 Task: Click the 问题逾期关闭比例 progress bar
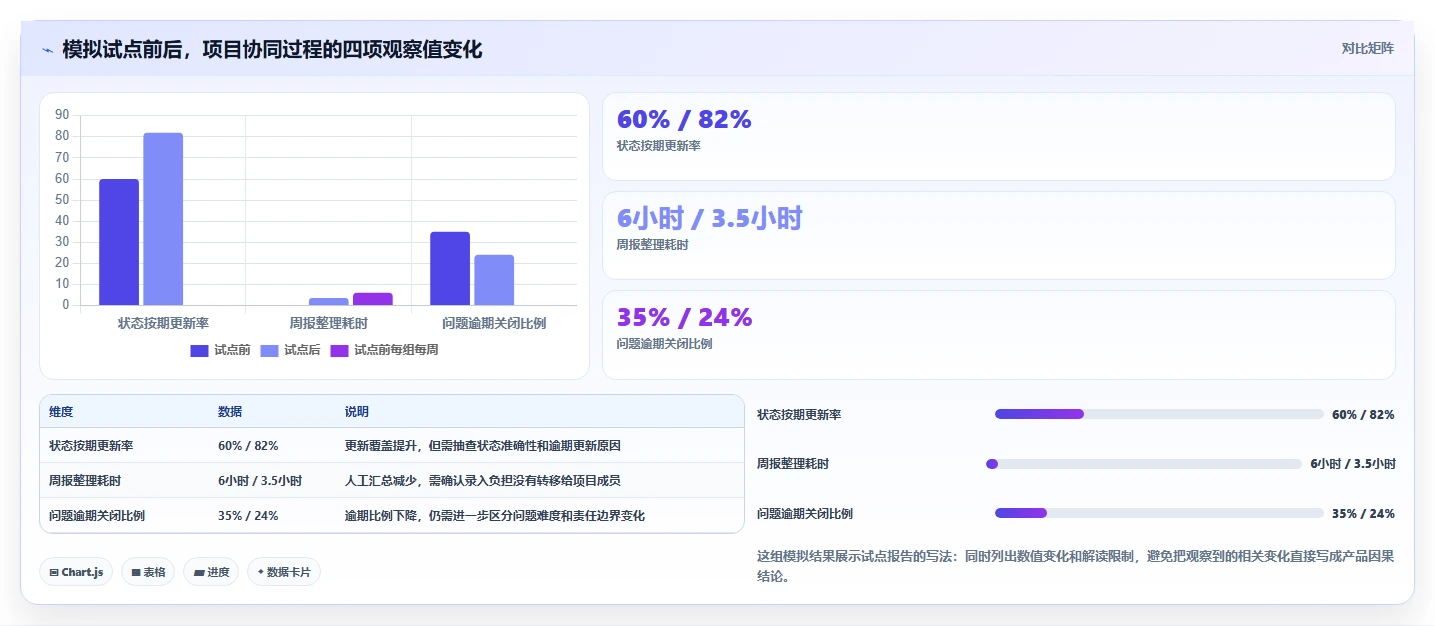coord(1159,513)
